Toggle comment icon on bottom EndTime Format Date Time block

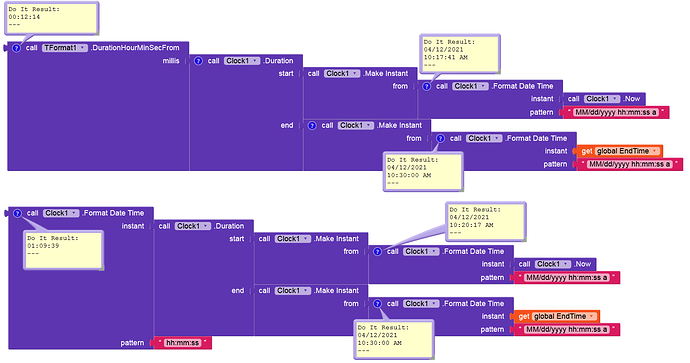[x=378, y=304]
